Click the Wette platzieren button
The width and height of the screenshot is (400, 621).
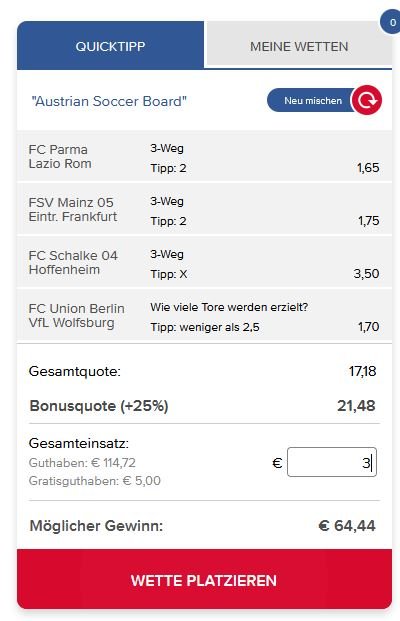(x=204, y=579)
